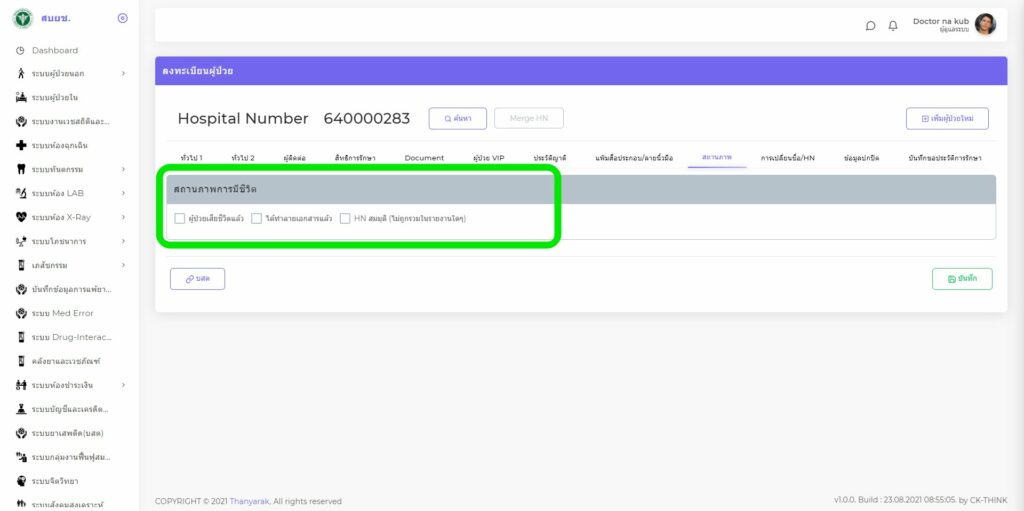Viewport: 1024px width, 511px height.
Task: Click the Dashboard clock icon
Action: point(21,50)
